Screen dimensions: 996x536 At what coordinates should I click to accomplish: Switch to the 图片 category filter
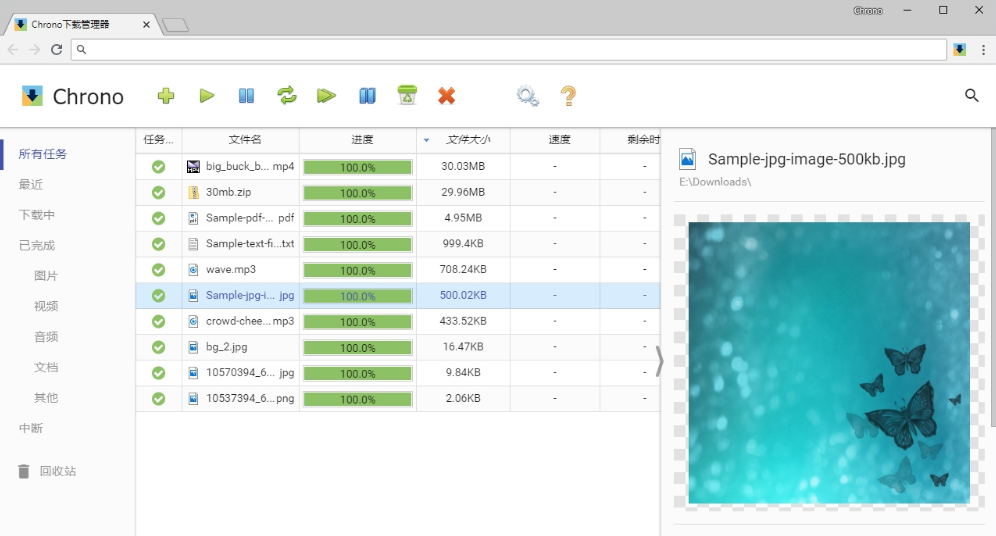pyautogui.click(x=46, y=276)
